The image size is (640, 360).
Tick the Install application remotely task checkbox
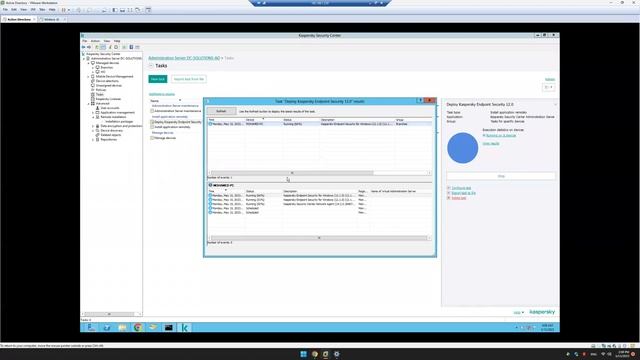pos(152,127)
